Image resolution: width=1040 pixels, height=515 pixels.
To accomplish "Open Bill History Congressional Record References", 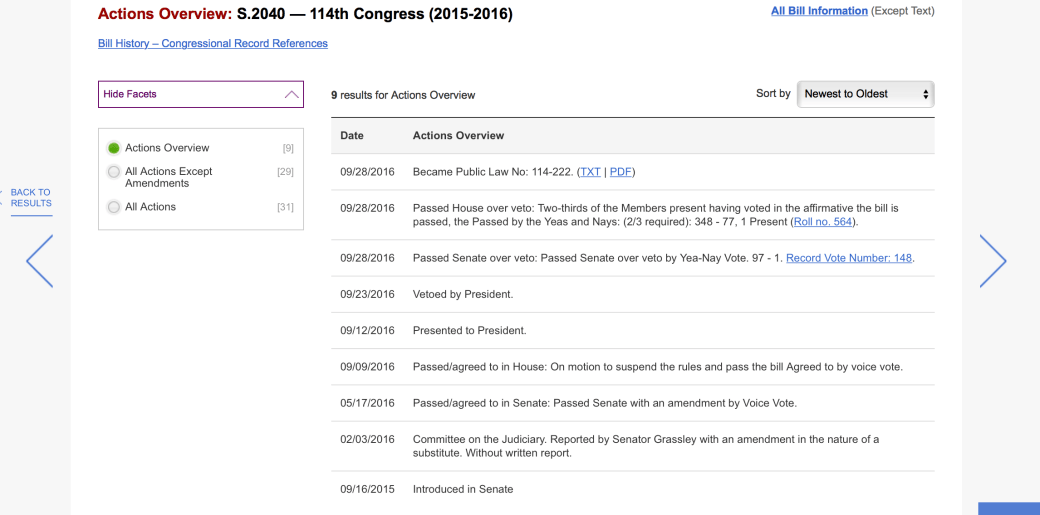I will (x=213, y=44).
